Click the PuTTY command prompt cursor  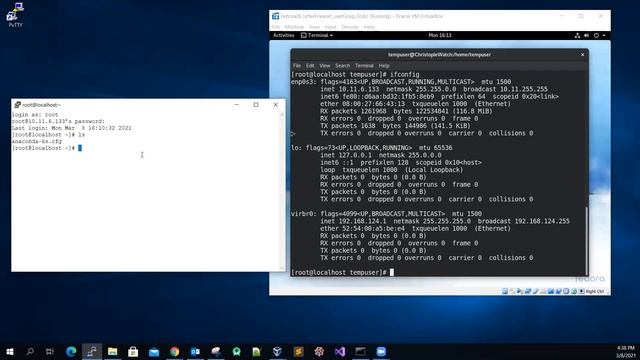pos(80,148)
